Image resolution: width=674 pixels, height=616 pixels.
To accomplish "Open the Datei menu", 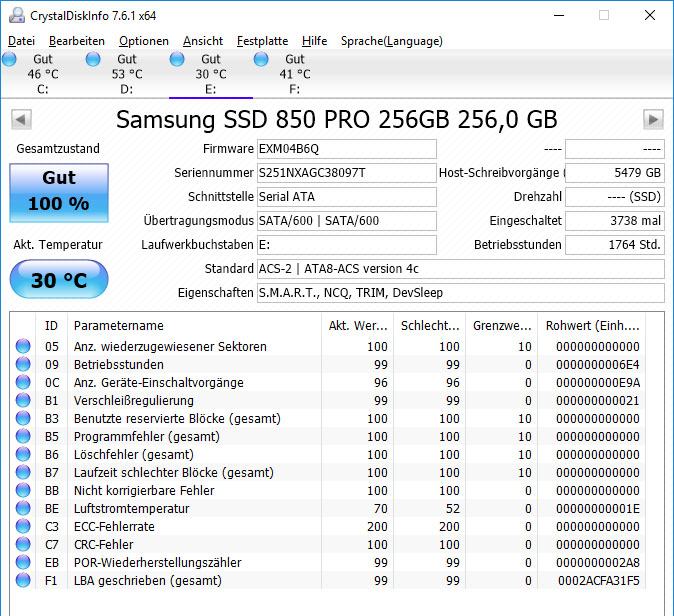I will point(21,41).
